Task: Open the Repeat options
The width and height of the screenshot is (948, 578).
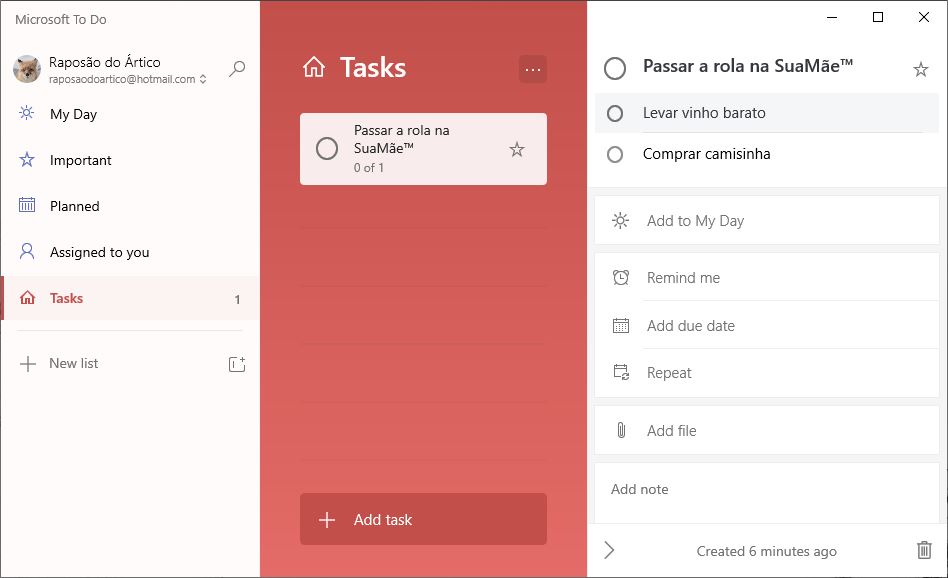Action: point(767,373)
